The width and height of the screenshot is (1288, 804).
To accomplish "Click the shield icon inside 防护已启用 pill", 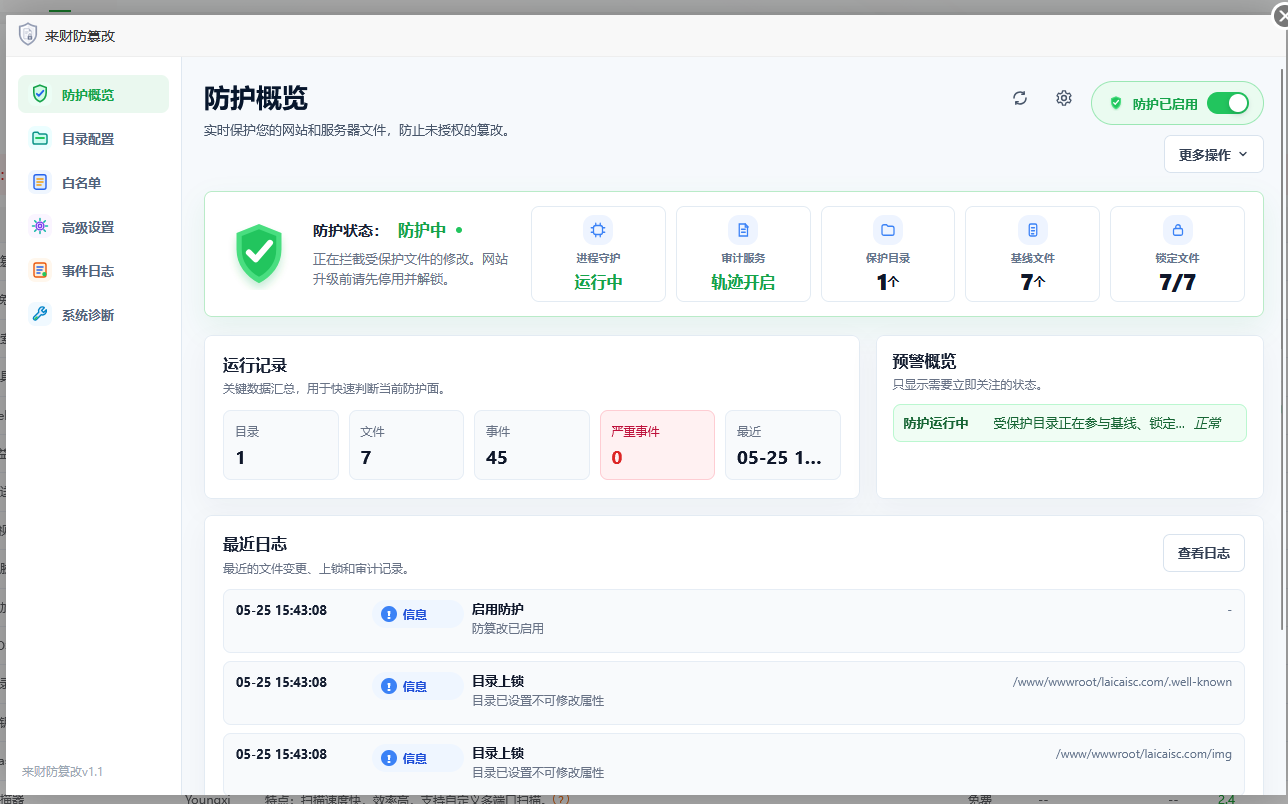I will click(1116, 103).
